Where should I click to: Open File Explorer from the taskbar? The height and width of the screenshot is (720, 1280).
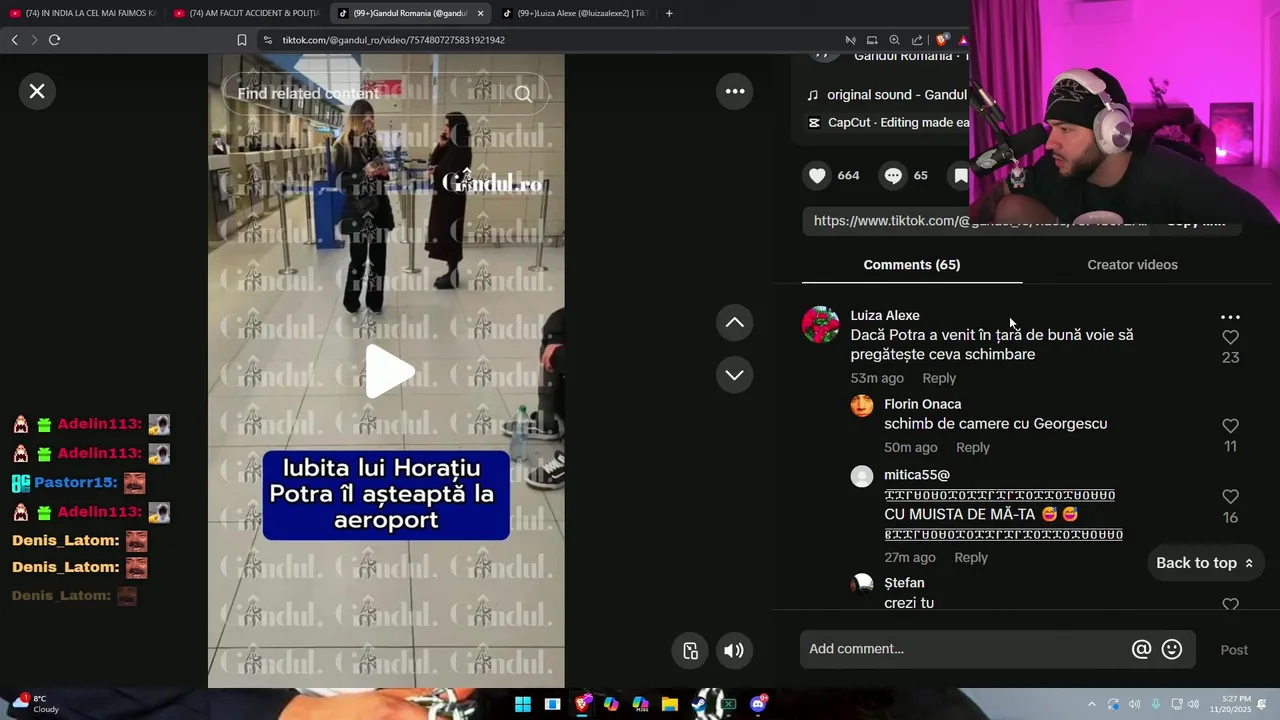pyautogui.click(x=670, y=705)
